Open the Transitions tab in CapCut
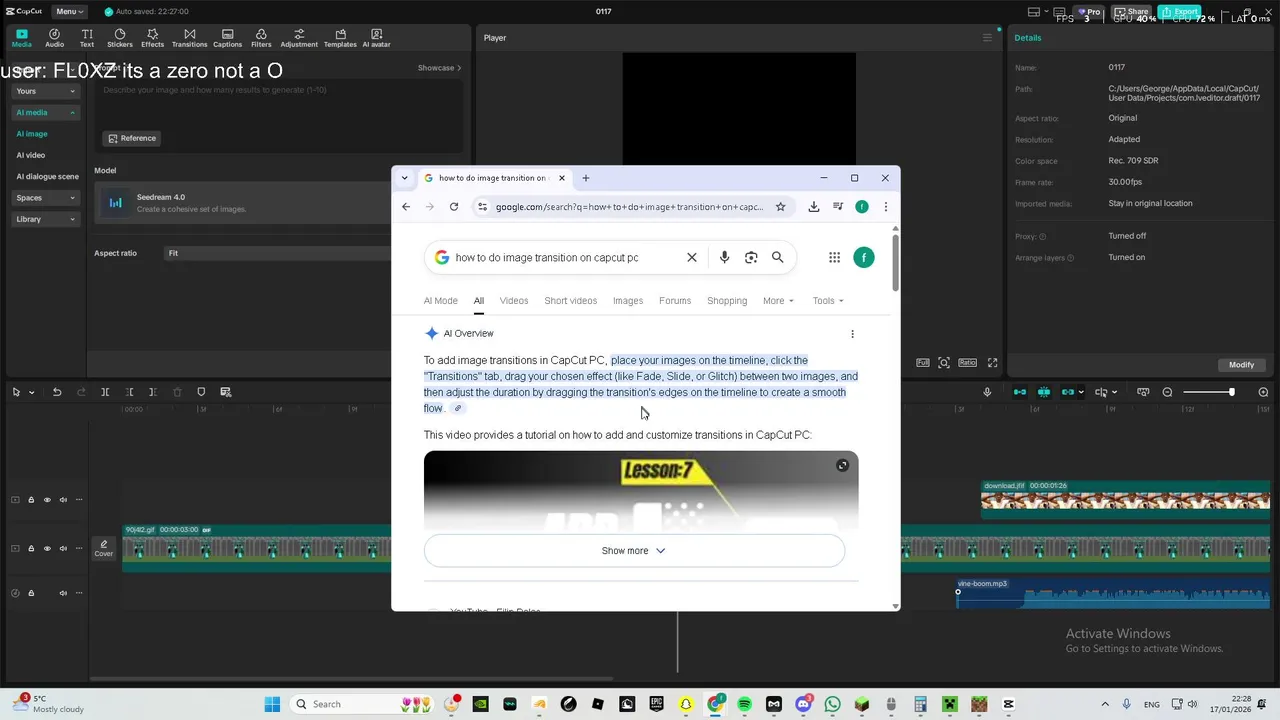 pos(189,38)
